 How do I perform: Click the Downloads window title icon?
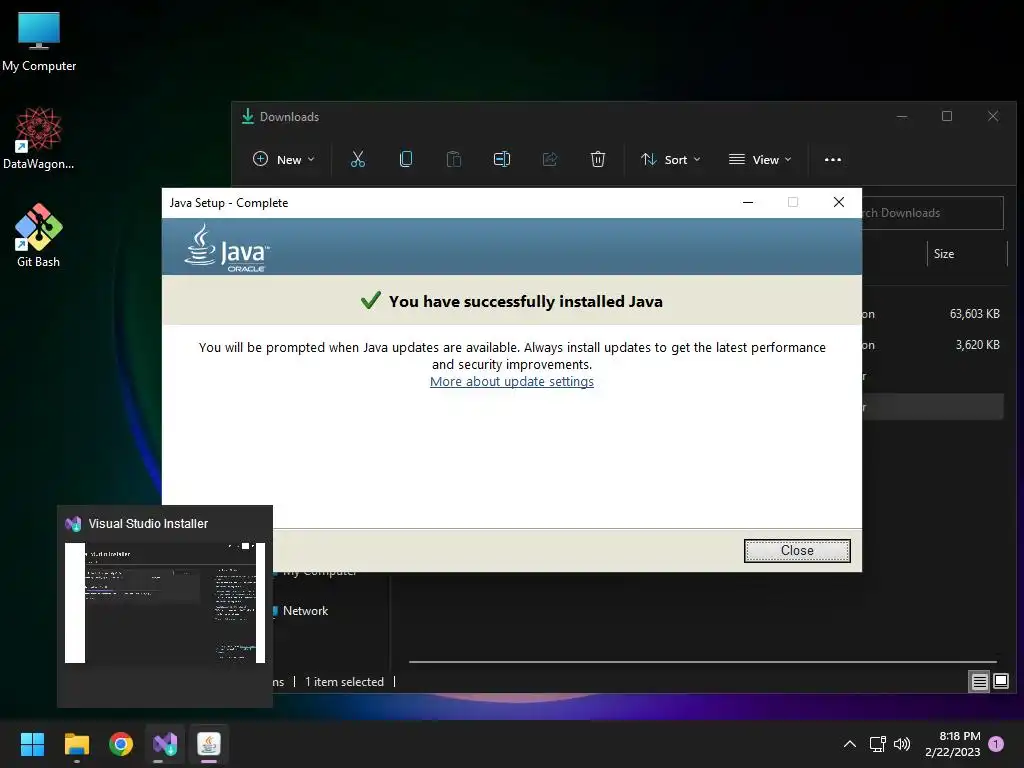click(x=248, y=116)
